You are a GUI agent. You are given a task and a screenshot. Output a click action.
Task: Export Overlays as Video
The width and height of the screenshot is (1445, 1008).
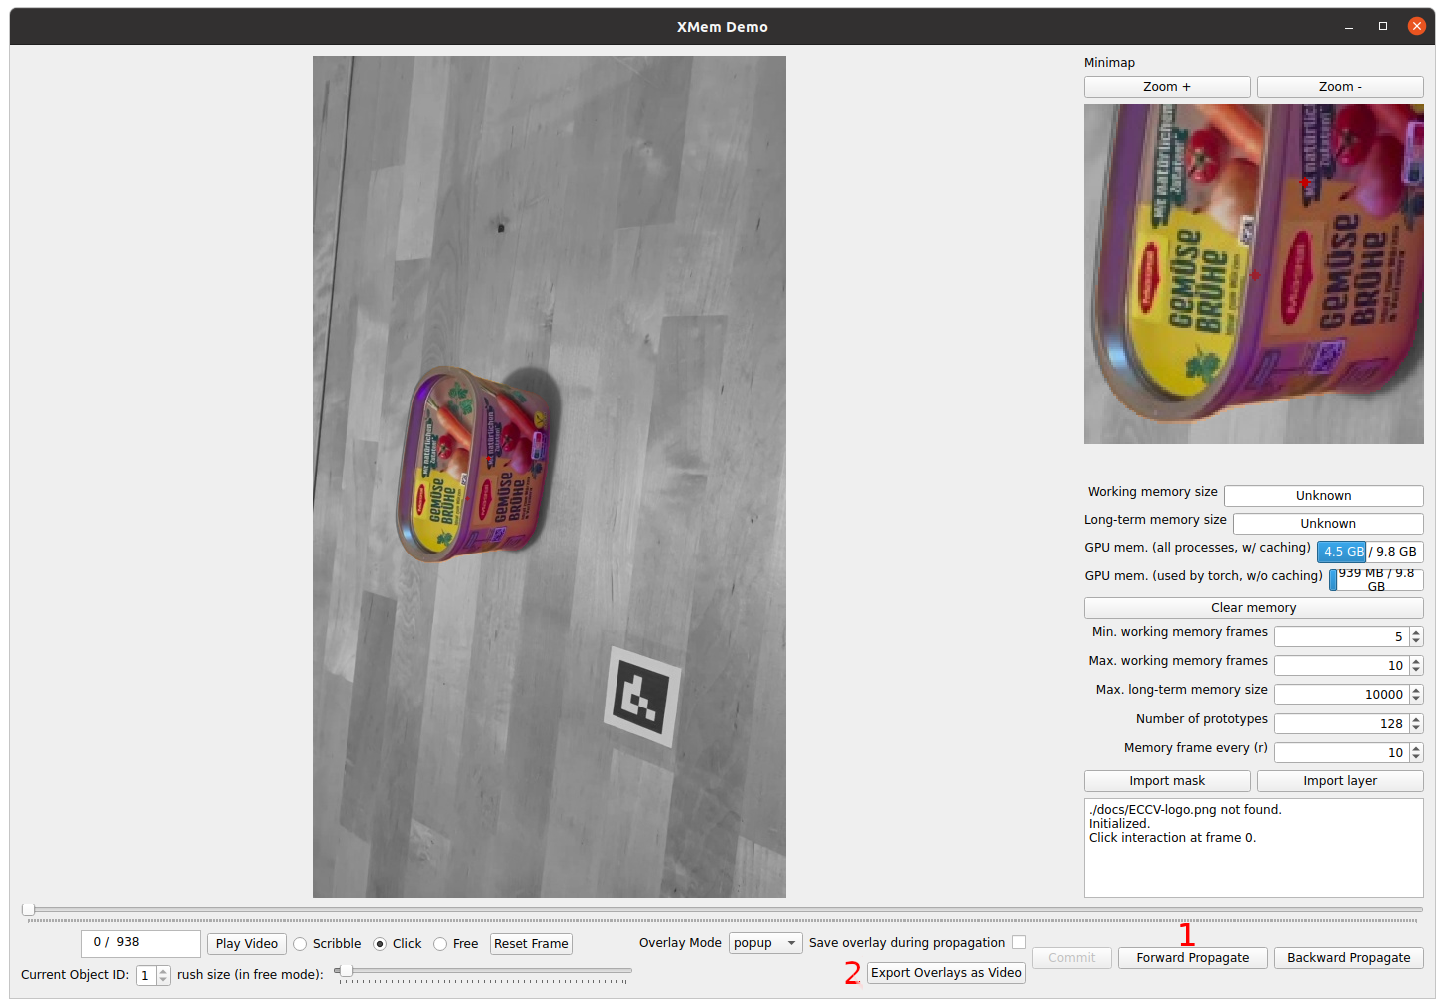(945, 973)
